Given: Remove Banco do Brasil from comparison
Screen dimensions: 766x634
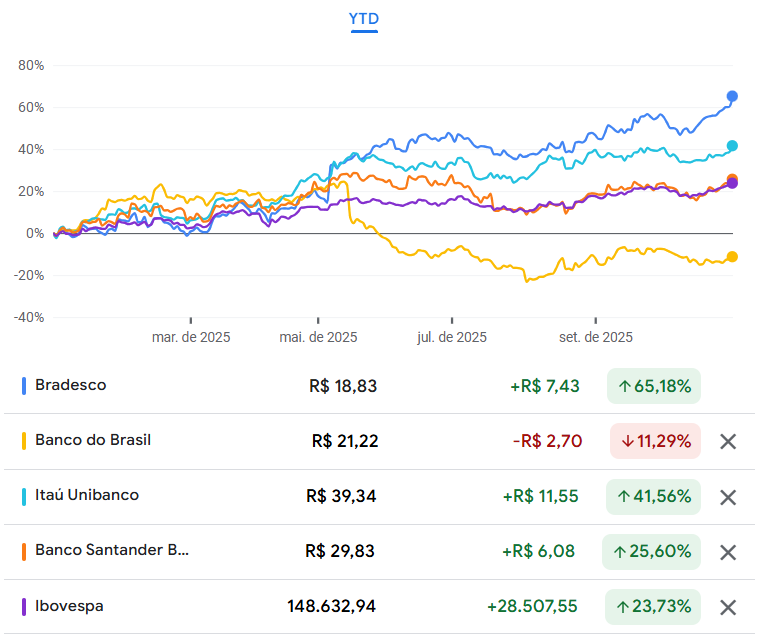Looking at the screenshot, I should coord(728,442).
